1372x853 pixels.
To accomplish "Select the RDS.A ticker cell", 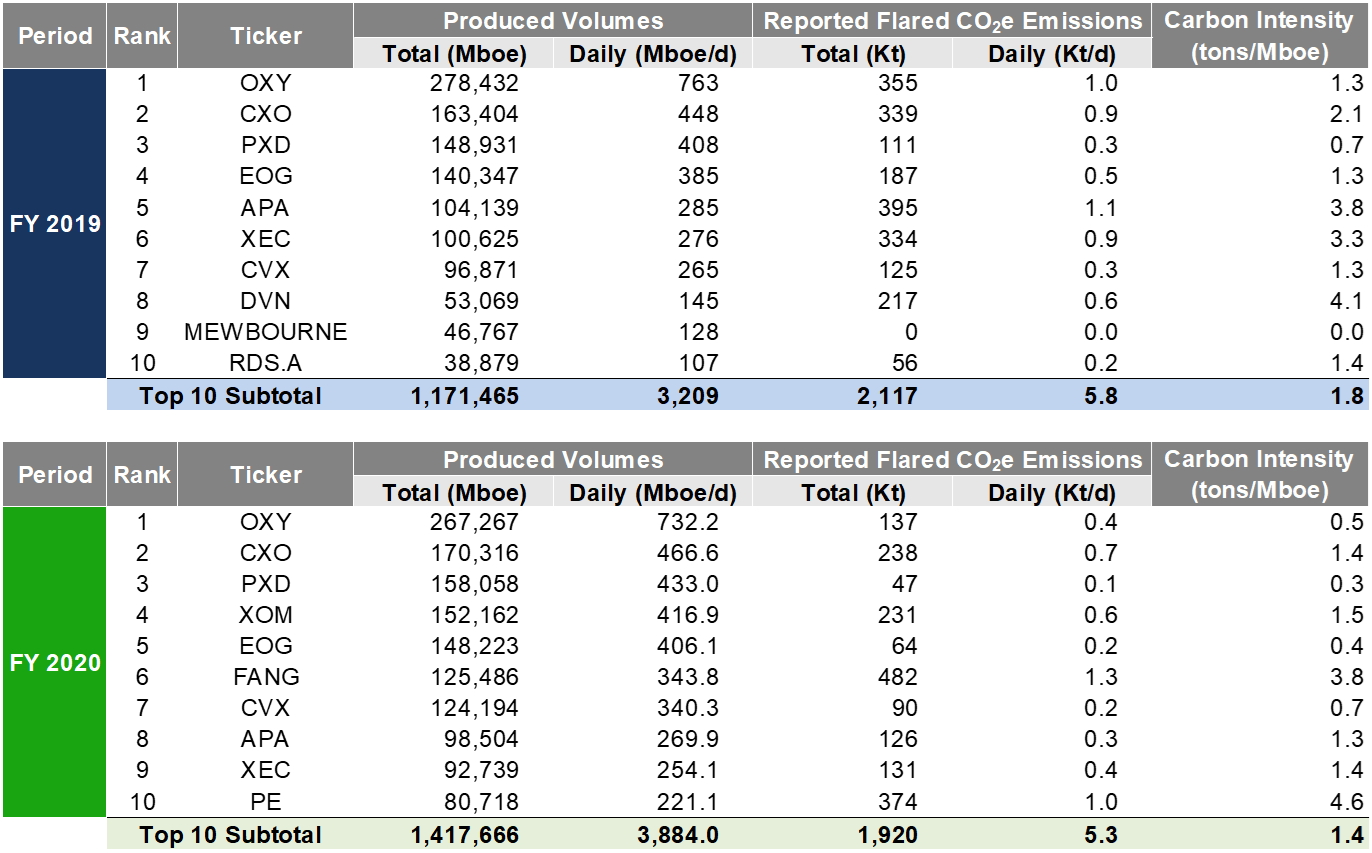I will pos(265,363).
